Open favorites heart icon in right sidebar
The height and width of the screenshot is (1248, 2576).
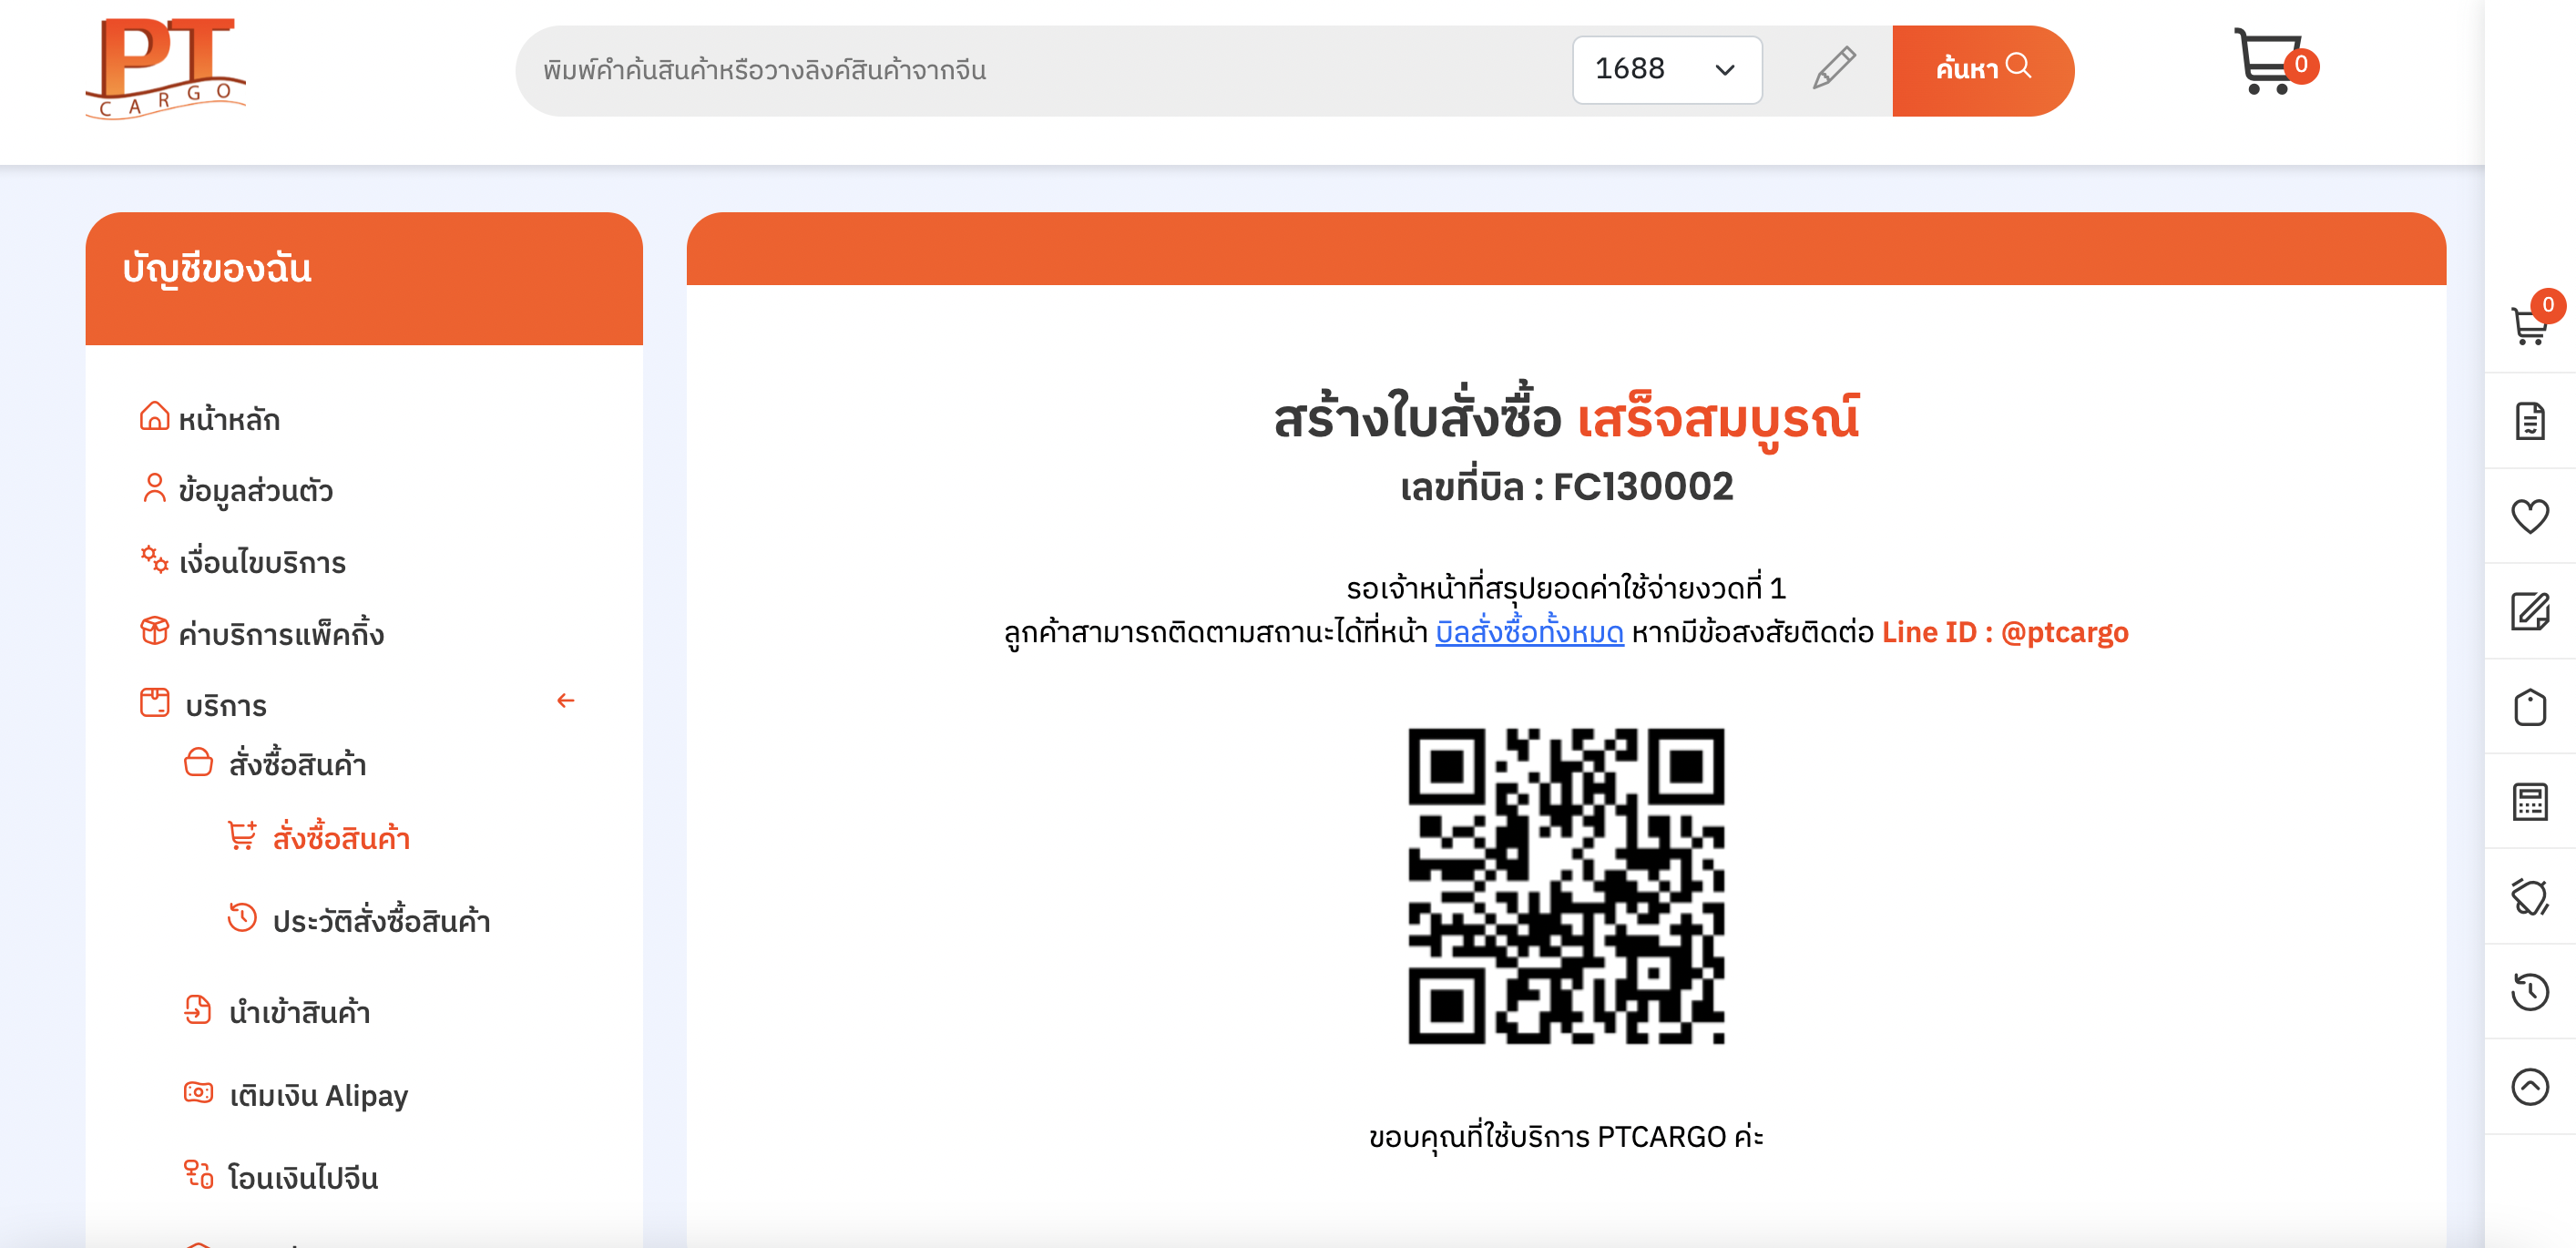pos(2530,516)
